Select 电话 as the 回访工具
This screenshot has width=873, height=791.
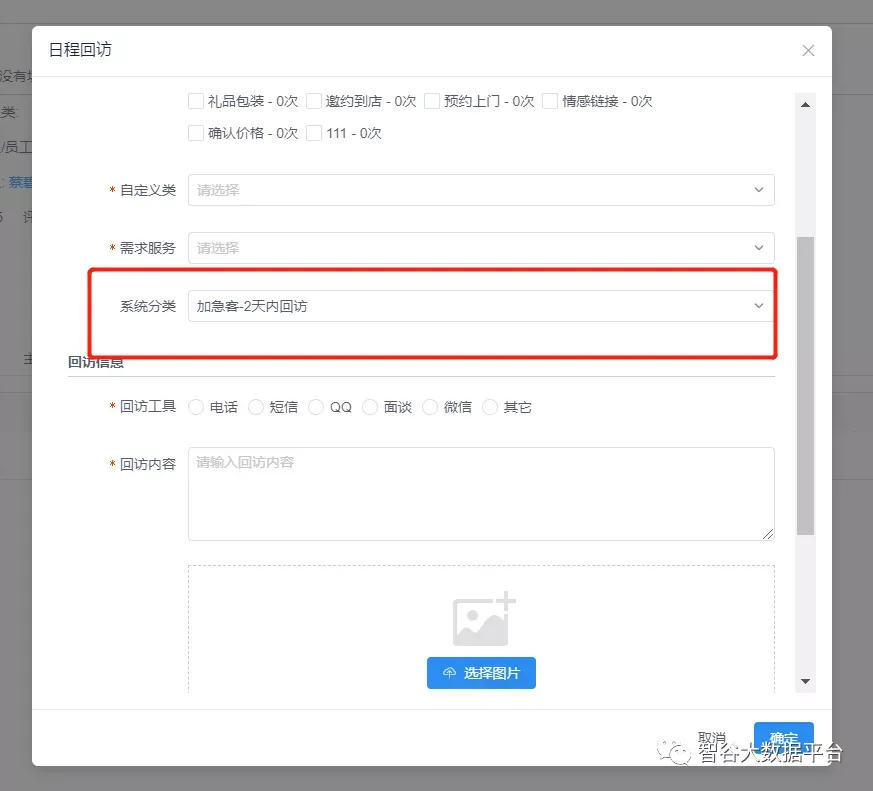point(196,407)
